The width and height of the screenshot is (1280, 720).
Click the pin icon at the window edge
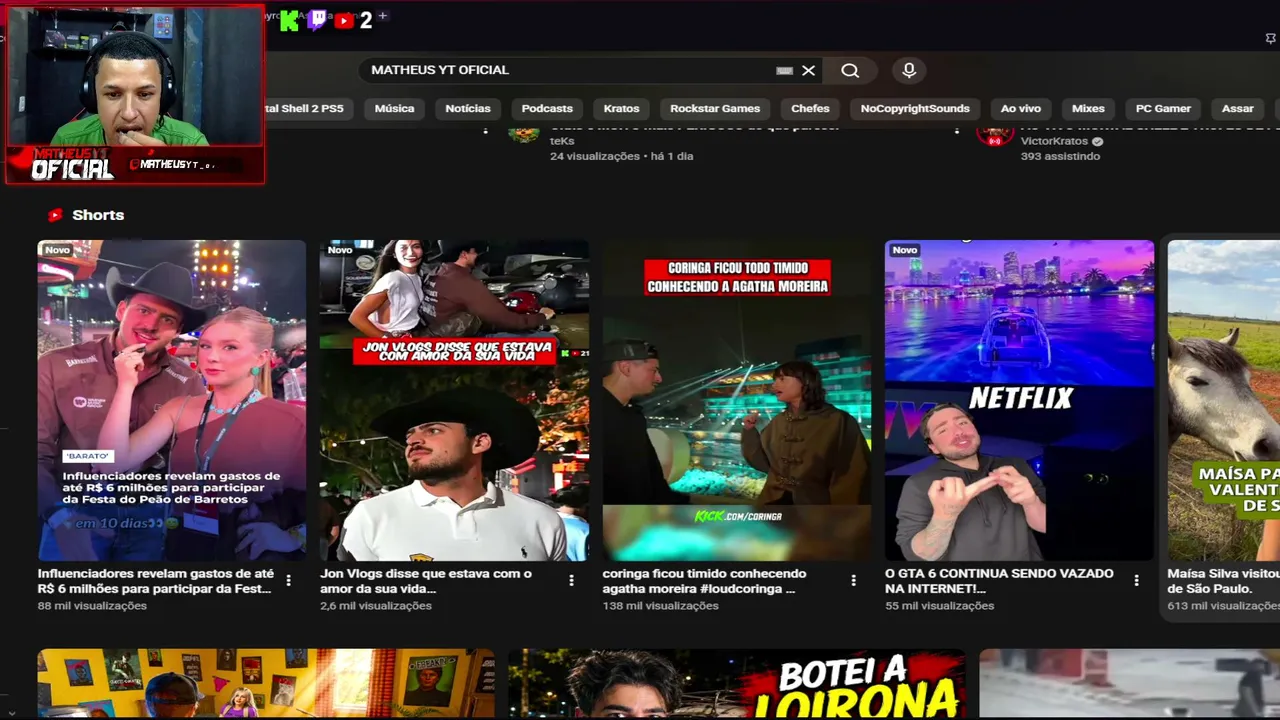(1270, 38)
